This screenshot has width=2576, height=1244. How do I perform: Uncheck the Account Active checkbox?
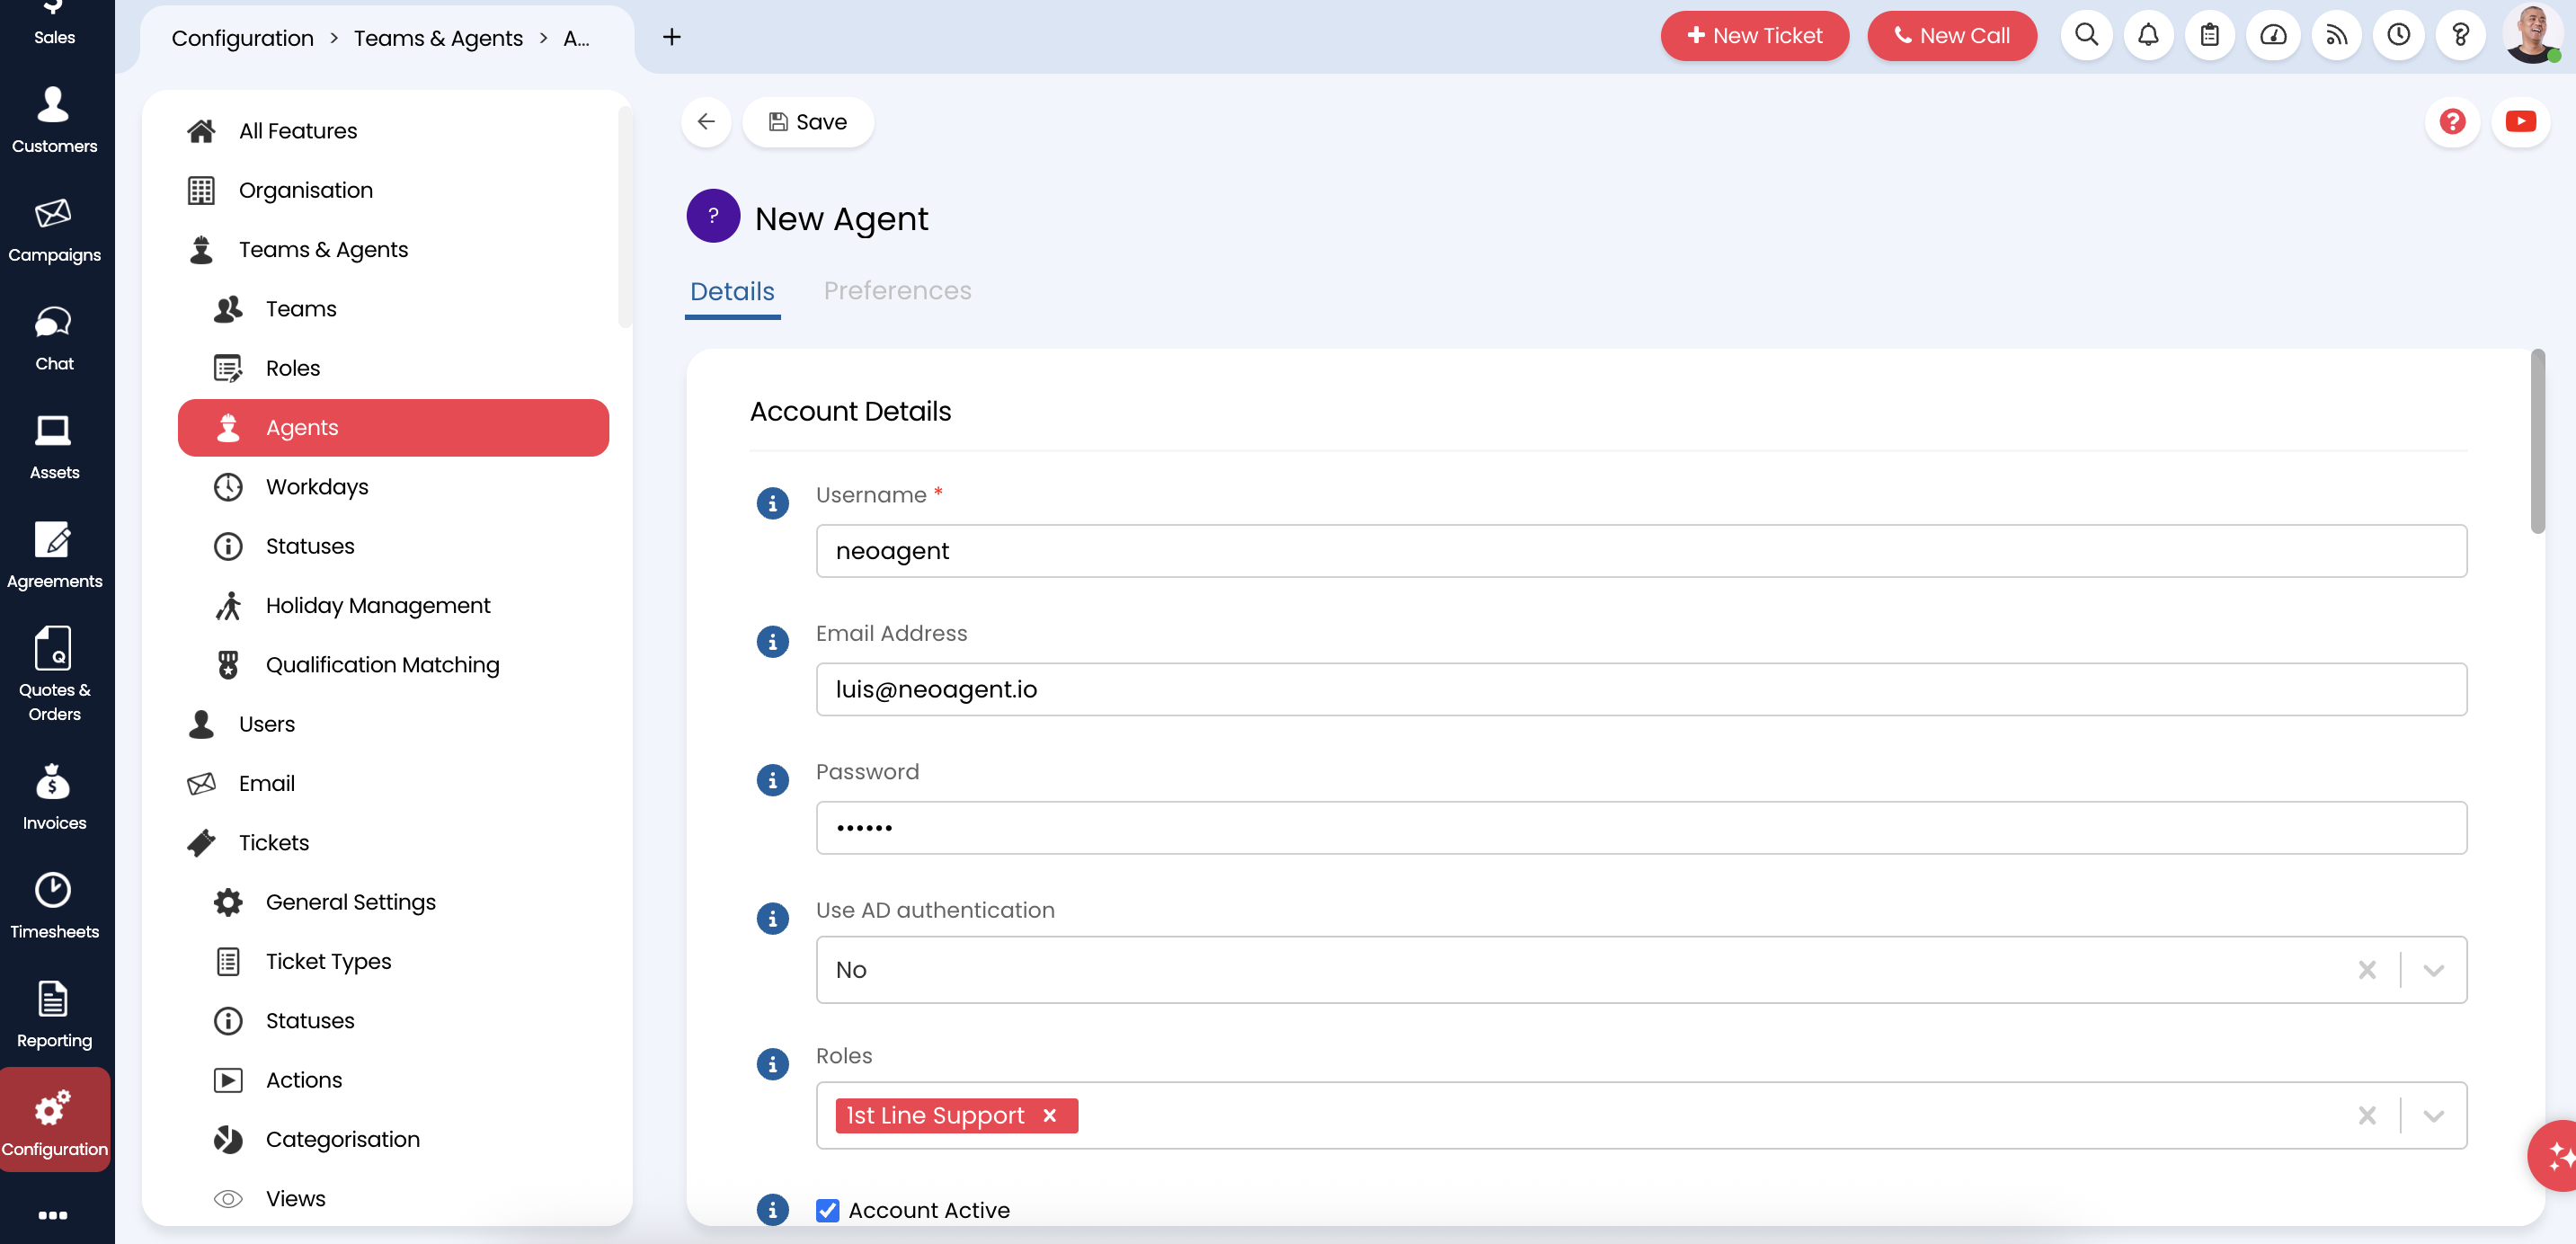[x=827, y=1210]
